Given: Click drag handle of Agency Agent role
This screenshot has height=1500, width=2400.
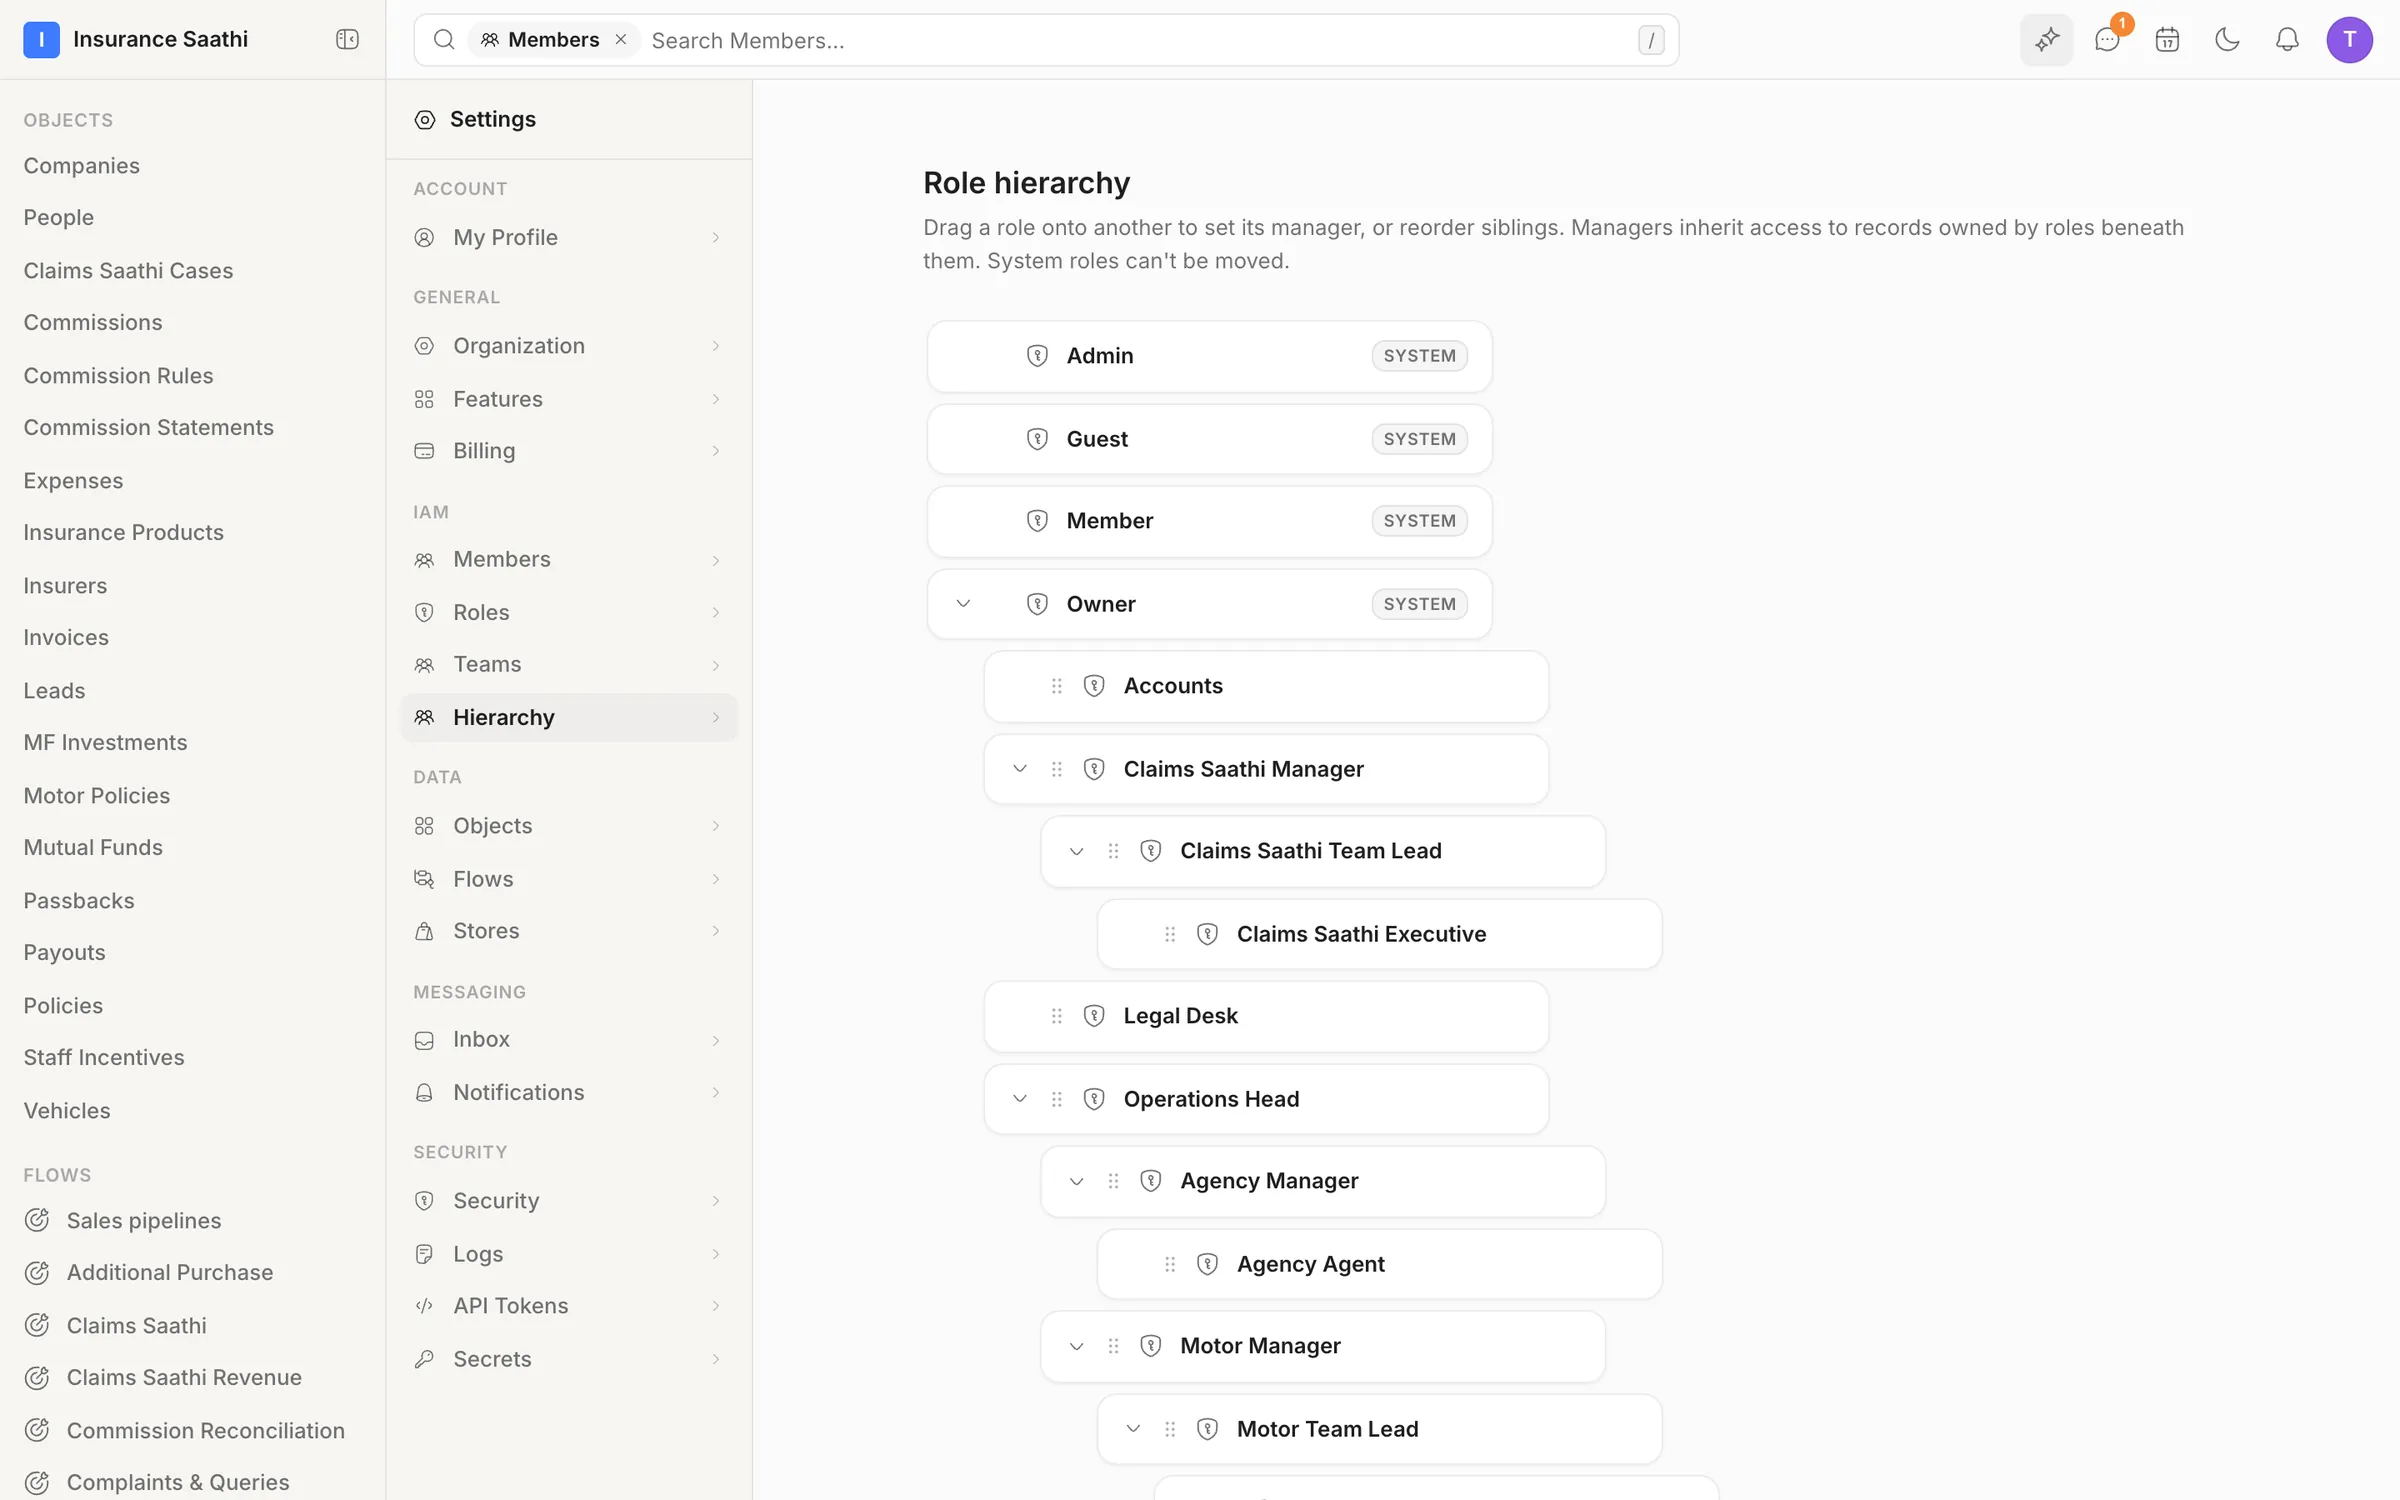Looking at the screenshot, I should coord(1170,1264).
